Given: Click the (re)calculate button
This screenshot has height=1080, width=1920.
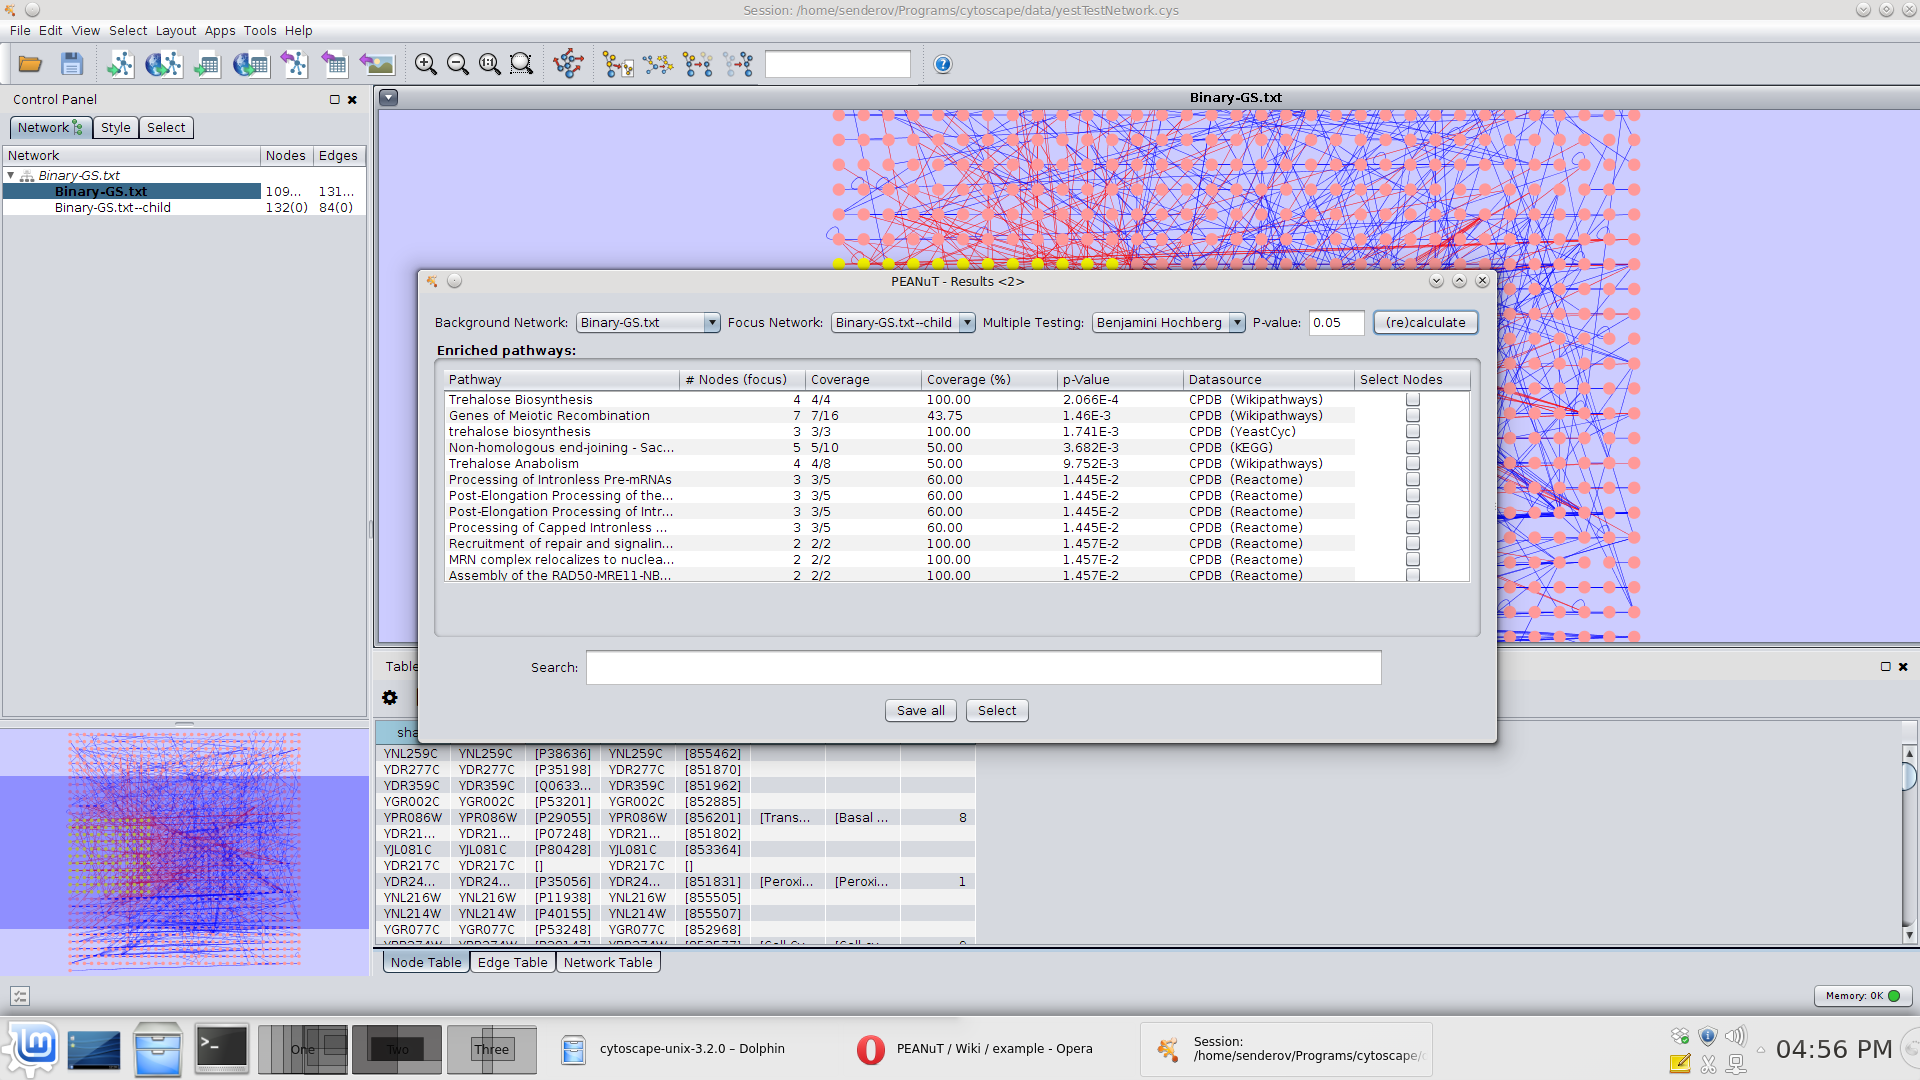Looking at the screenshot, I should point(1425,322).
